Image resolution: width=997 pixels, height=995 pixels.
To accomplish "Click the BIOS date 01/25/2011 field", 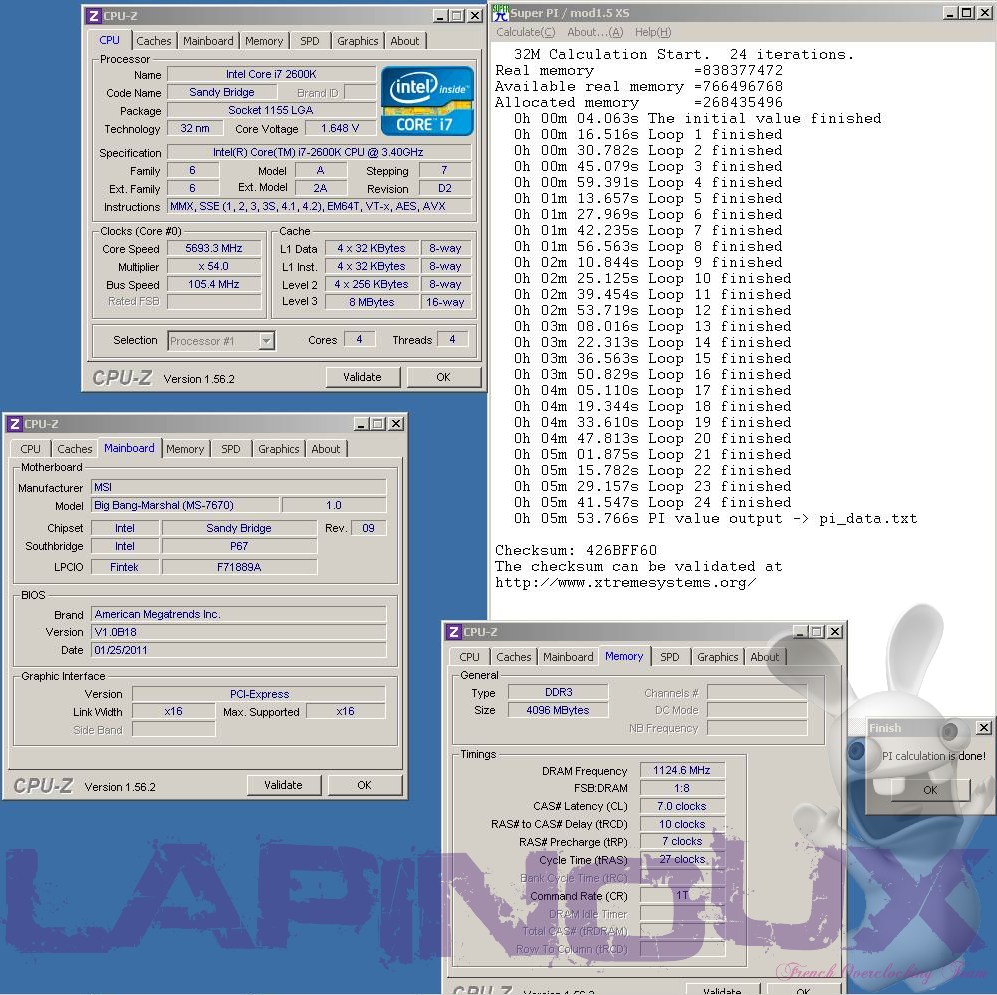I will 238,650.
